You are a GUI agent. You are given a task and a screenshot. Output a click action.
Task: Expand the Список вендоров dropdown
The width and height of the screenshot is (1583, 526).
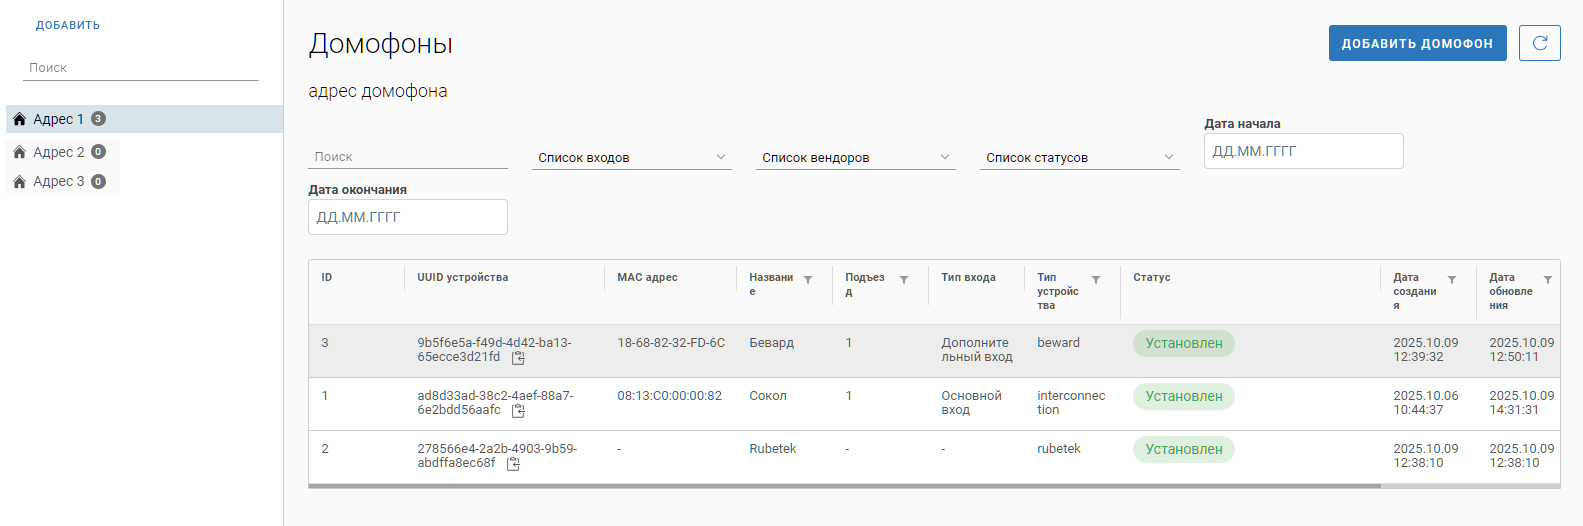855,158
